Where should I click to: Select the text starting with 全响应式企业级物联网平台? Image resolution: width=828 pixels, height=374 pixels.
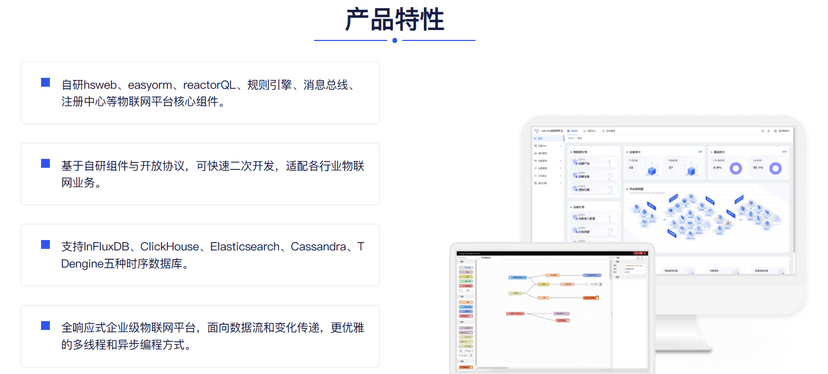click(212, 336)
